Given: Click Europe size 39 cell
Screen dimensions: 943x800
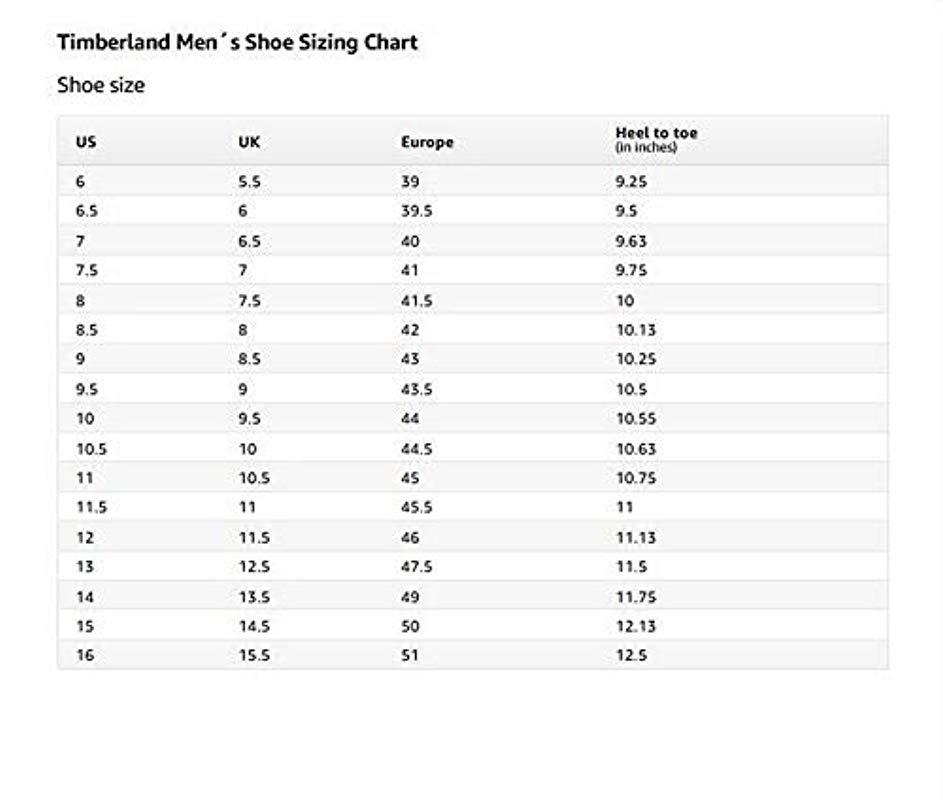Looking at the screenshot, I should click(x=411, y=182).
